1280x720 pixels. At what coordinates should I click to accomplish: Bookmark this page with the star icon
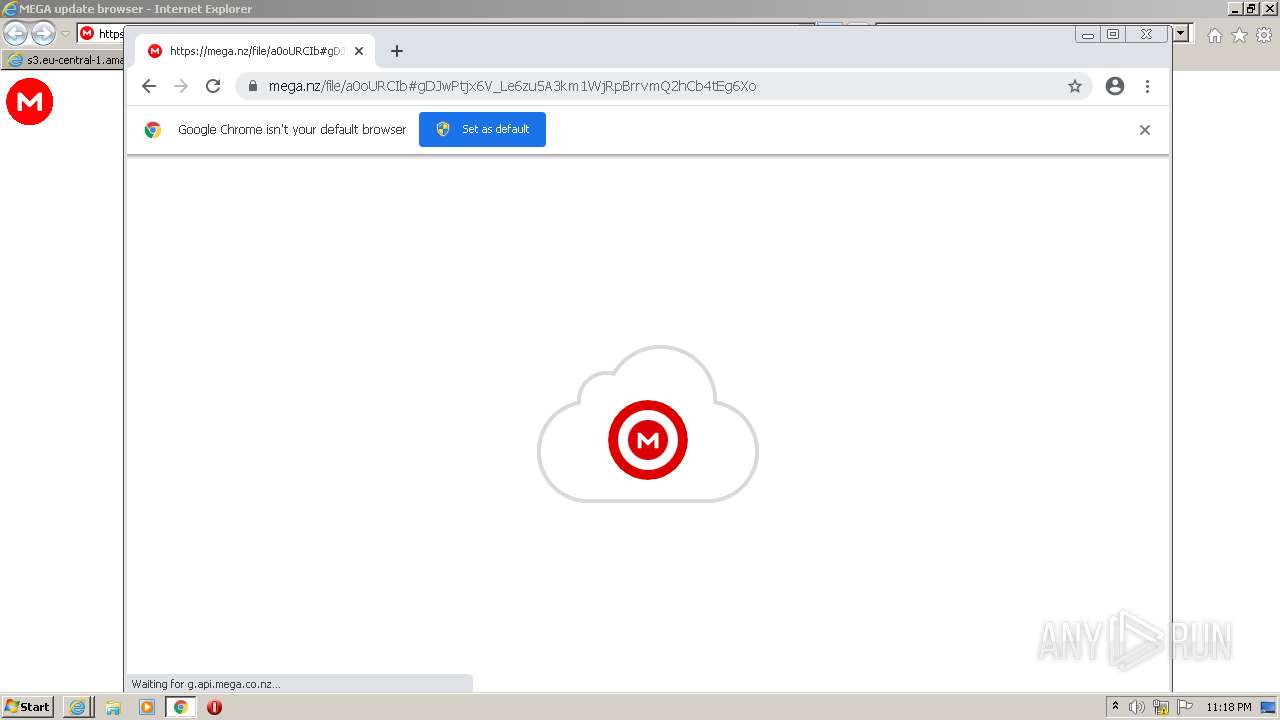[x=1075, y=86]
